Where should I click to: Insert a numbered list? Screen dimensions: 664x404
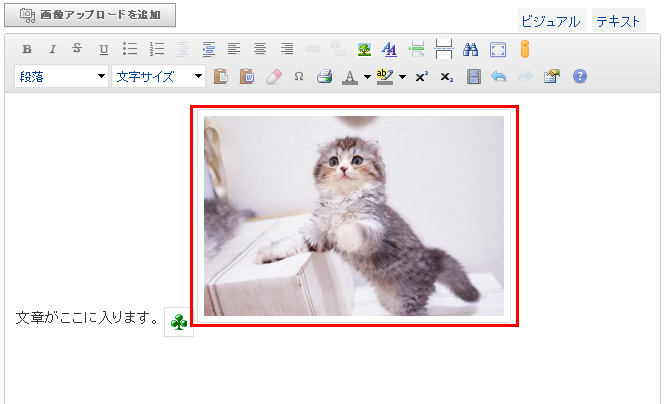(157, 49)
